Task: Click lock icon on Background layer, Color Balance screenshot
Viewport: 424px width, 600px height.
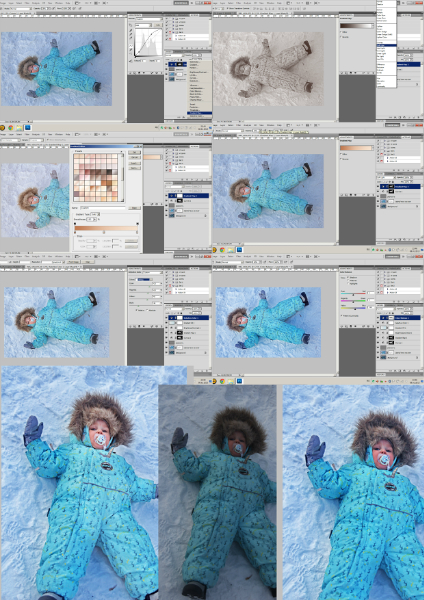Action: (418, 357)
